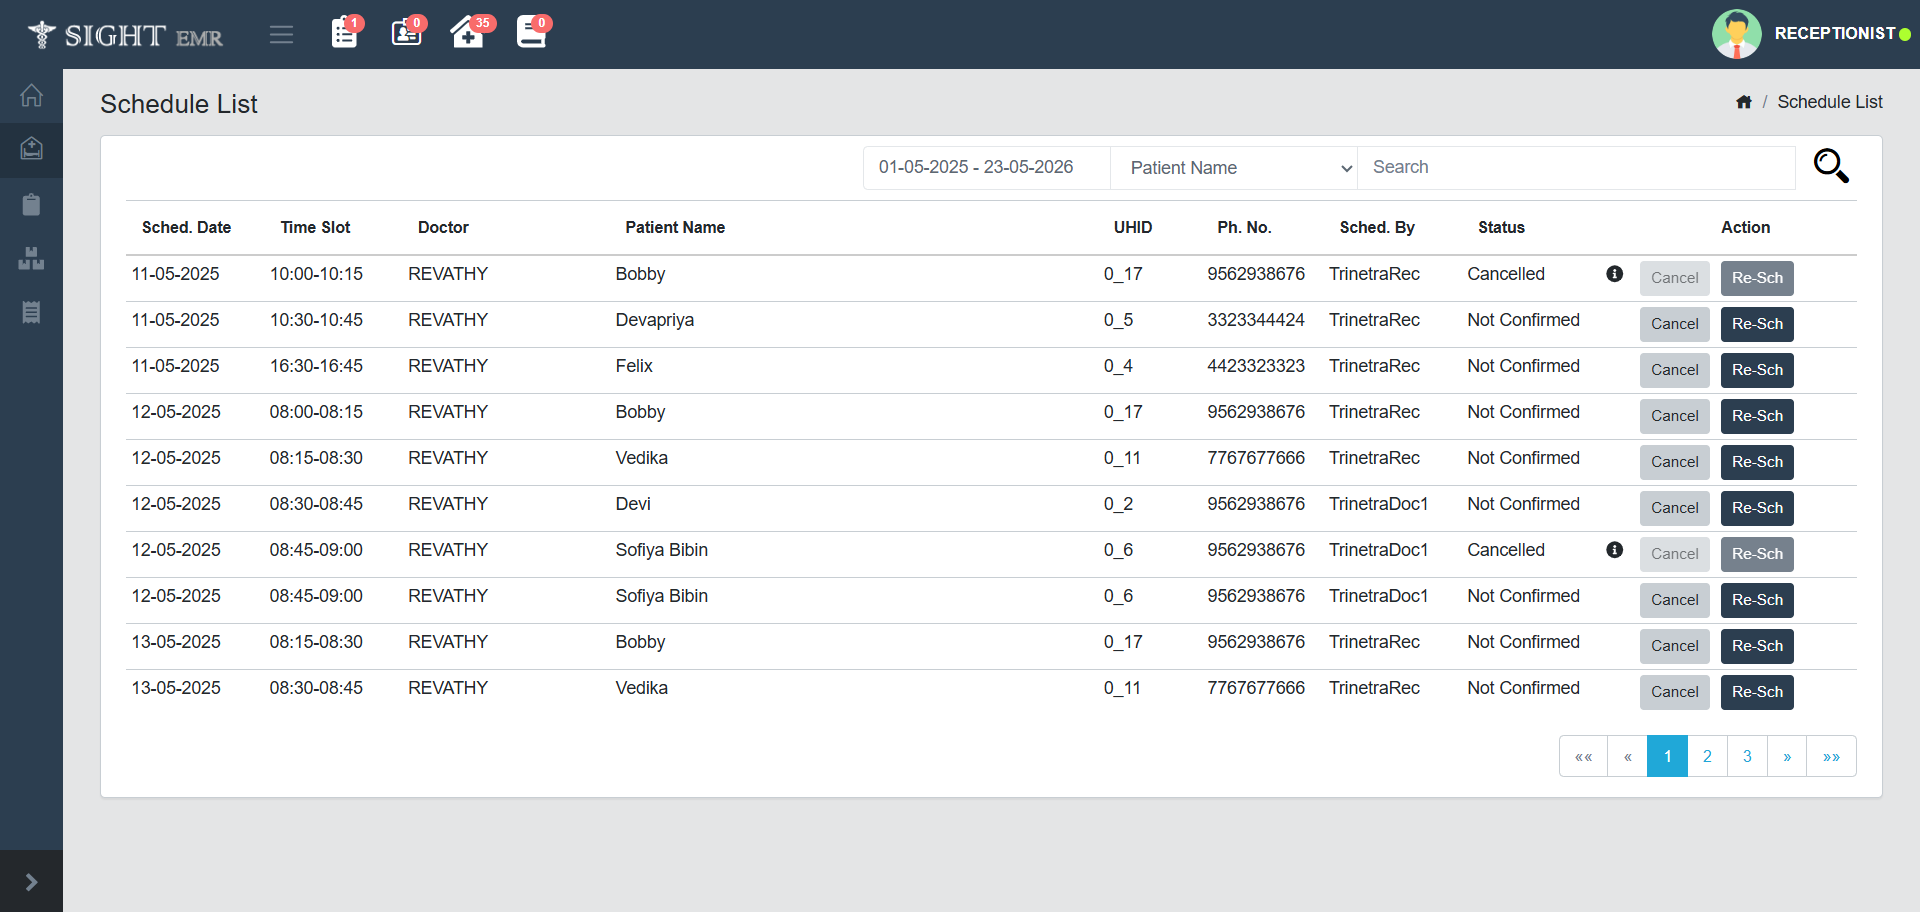Click the Search text field

pos(1576,168)
